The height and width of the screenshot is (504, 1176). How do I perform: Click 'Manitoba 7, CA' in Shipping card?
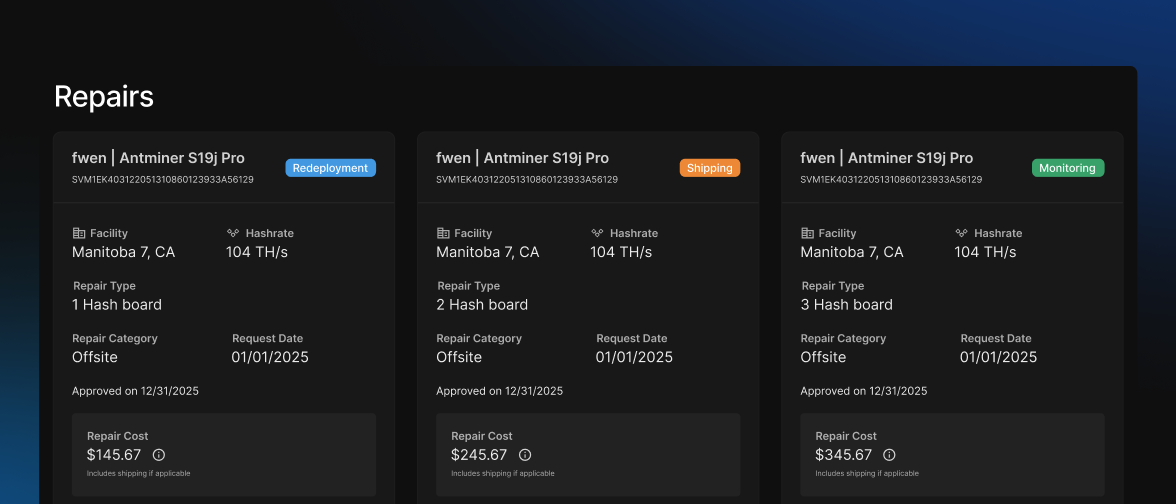pyautogui.click(x=488, y=252)
